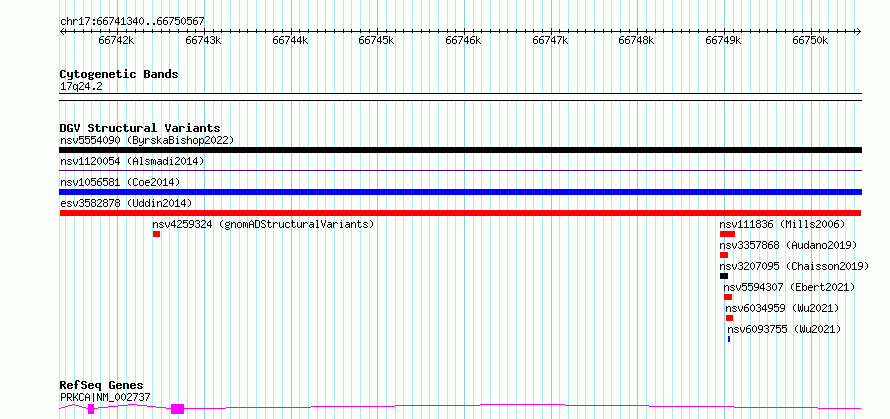This screenshot has height=419, width=890.
Task: Click the 66750k ruler tick label
Action: [810, 41]
